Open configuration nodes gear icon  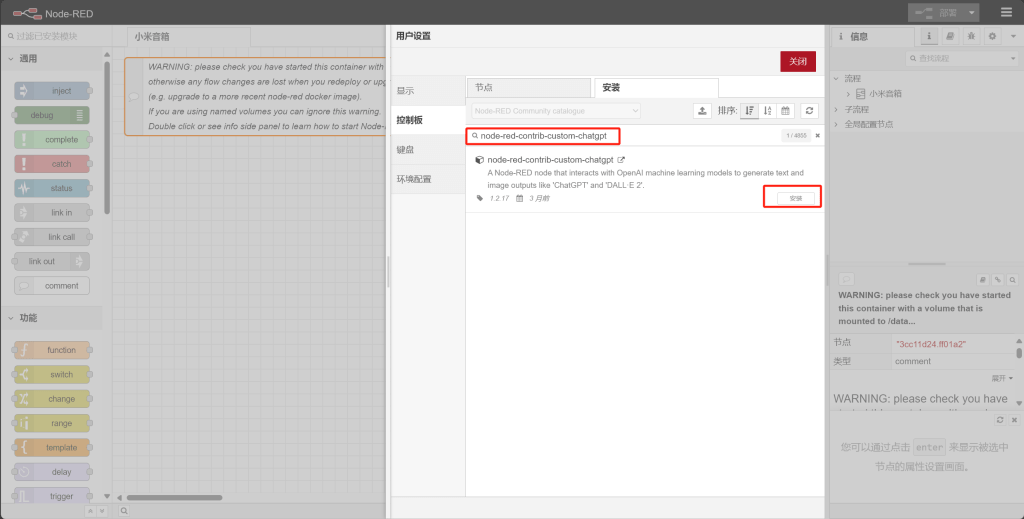[993, 37]
